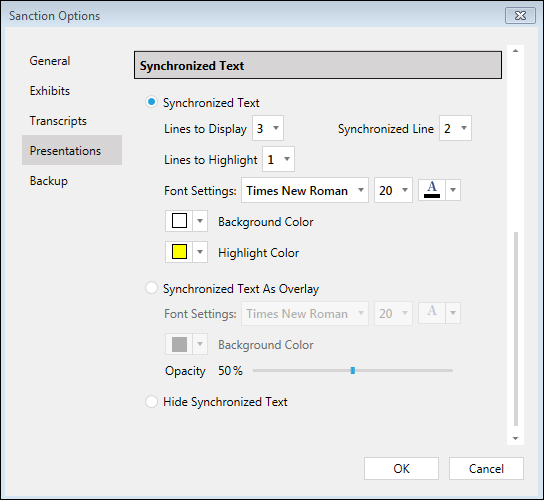The image size is (544, 500).
Task: Go to the Transcripts options page
Action: pos(58,121)
